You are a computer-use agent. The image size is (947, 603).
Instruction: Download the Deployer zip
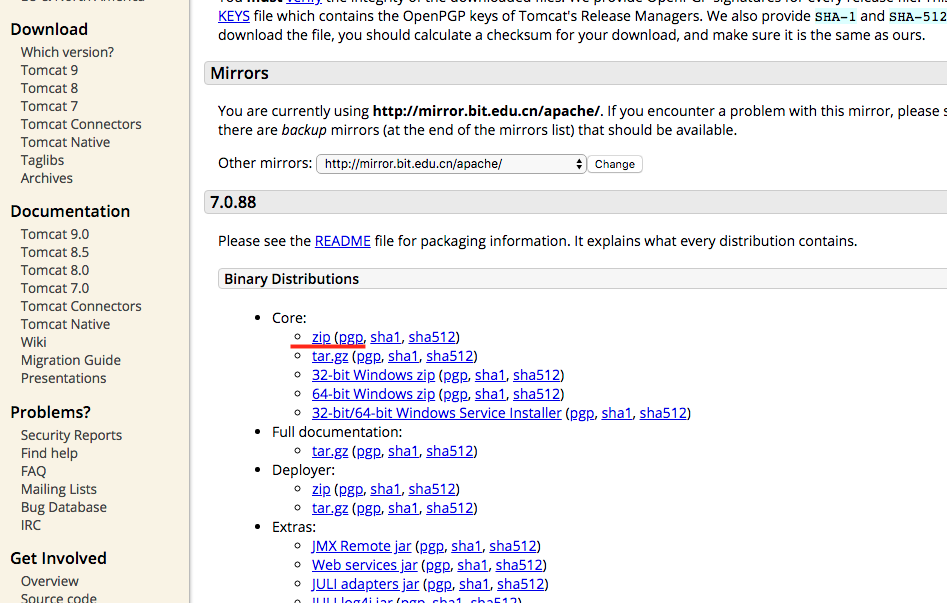[321, 489]
